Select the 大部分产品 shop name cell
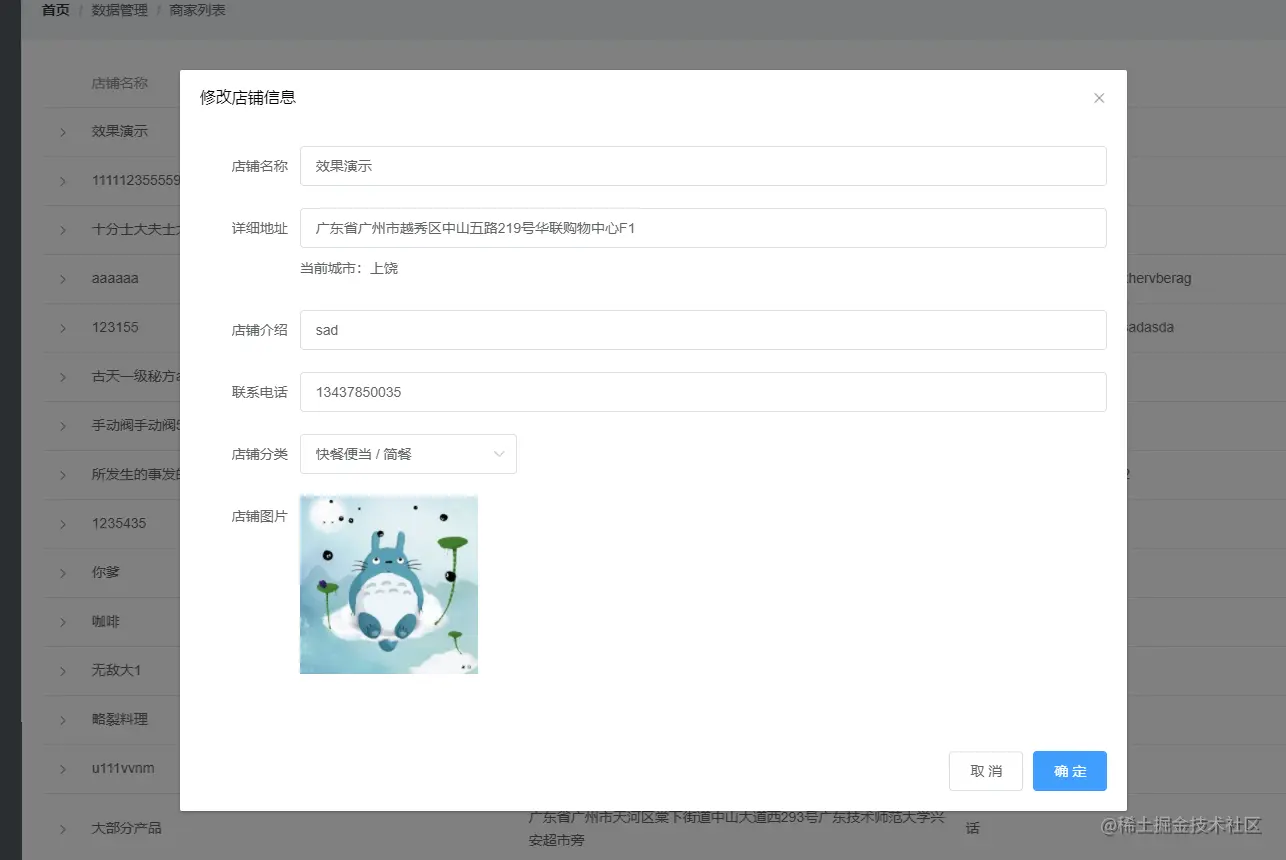Screen dimensions: 1286x860 click(127, 828)
